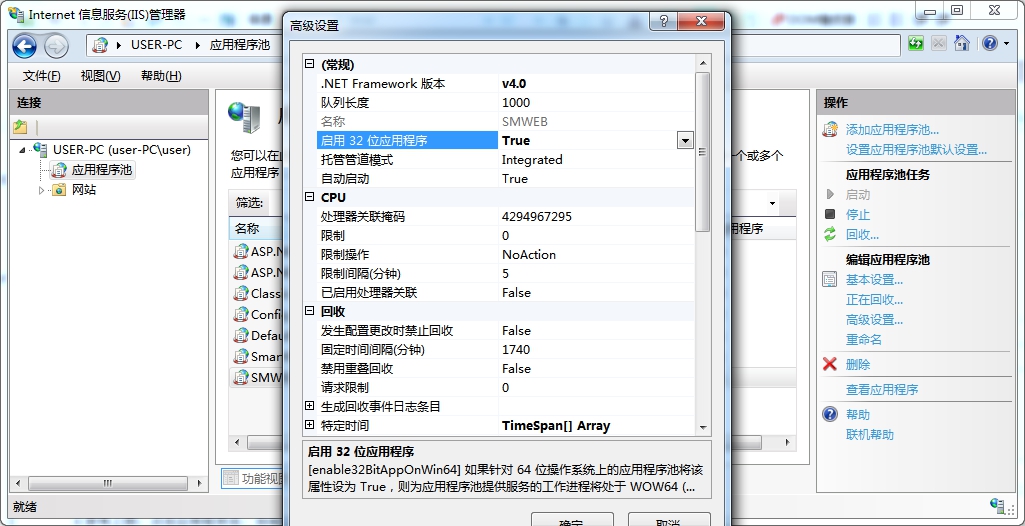Click the green refresh page icon

916,44
